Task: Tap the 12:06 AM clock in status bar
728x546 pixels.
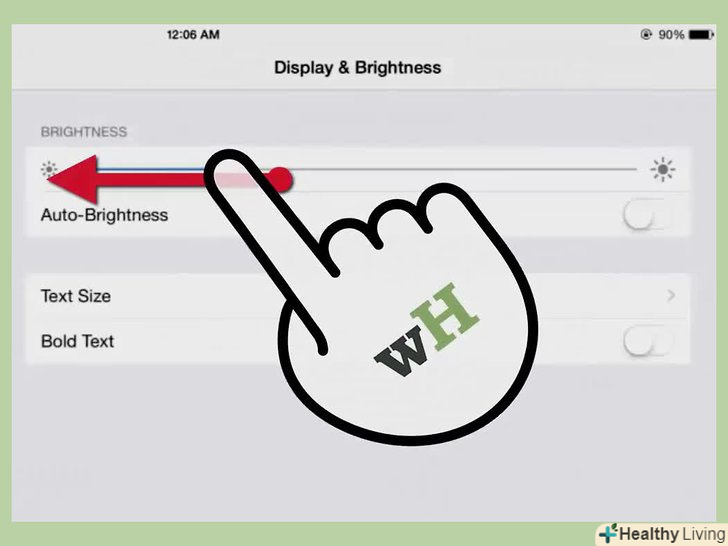Action: tap(193, 35)
